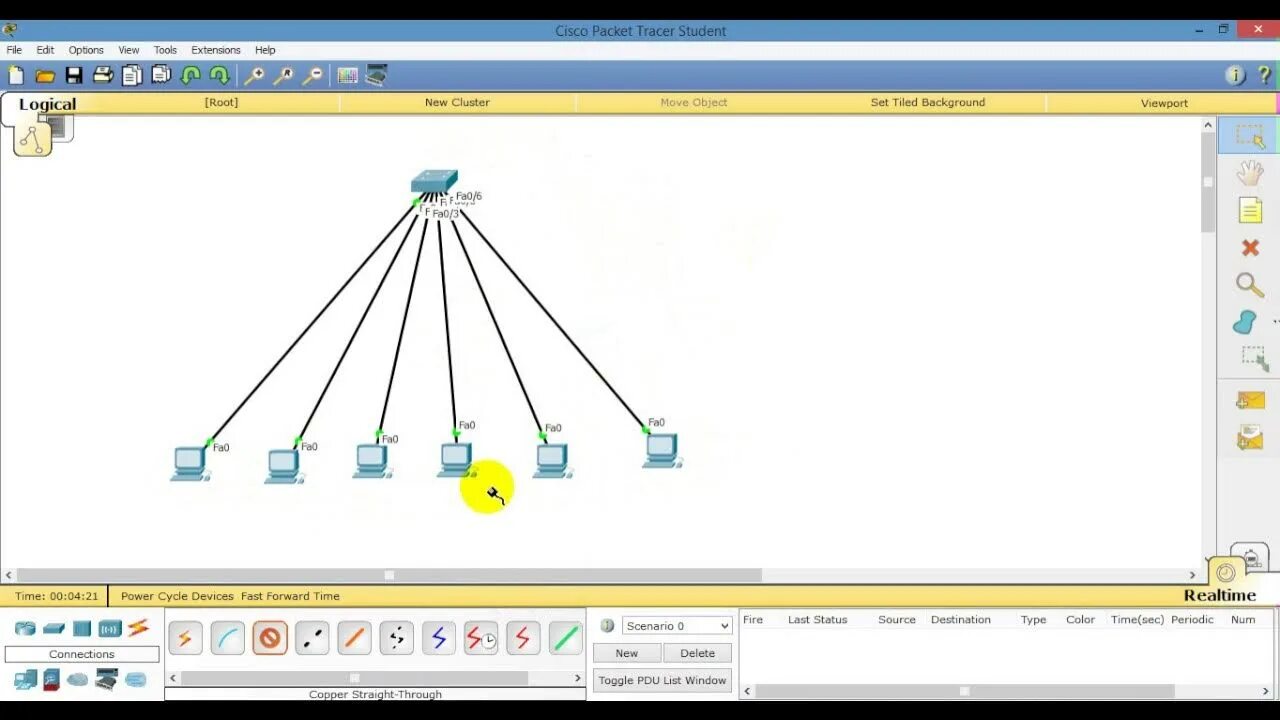Open the Extensions menu

[x=216, y=50]
